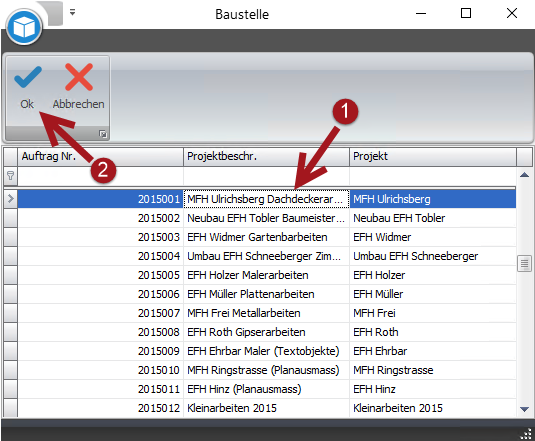
Task: Cancel with the red Abbrechen cross
Action: (x=78, y=86)
